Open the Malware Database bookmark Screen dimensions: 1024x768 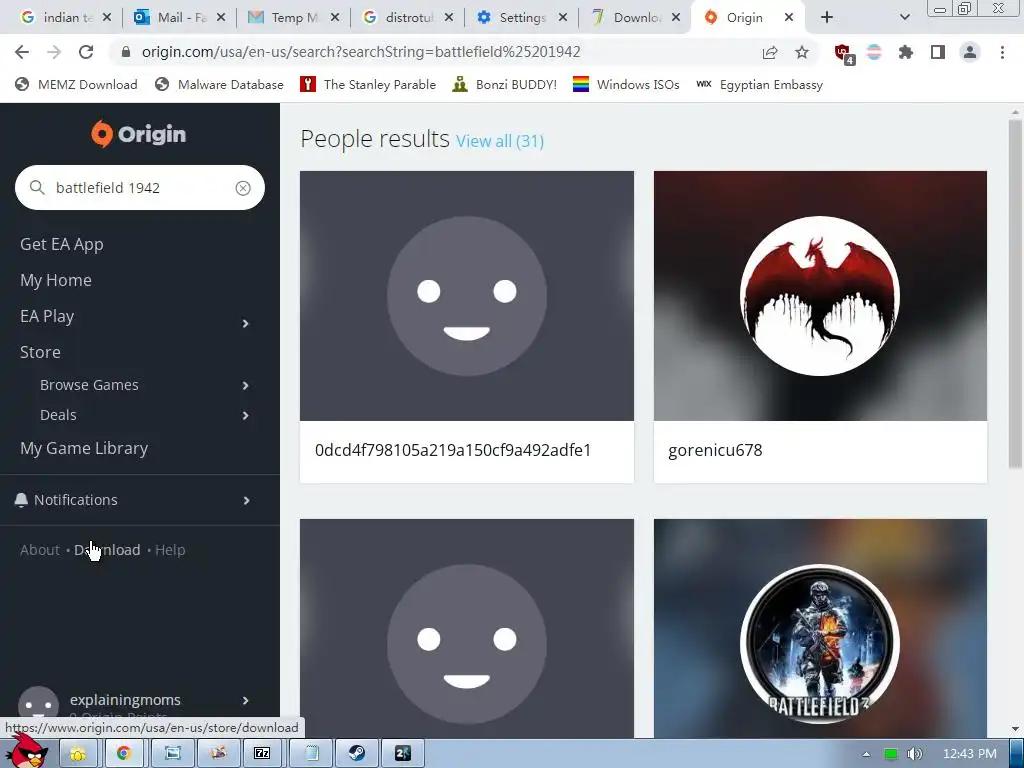pos(220,84)
